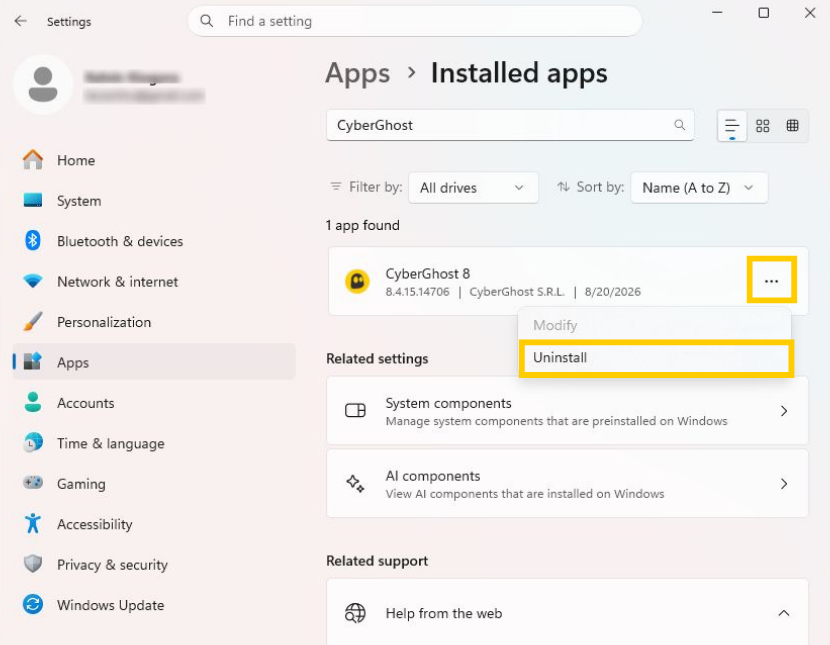830x645 pixels.
Task: Choose Uninstall from the context menu
Action: [655, 358]
